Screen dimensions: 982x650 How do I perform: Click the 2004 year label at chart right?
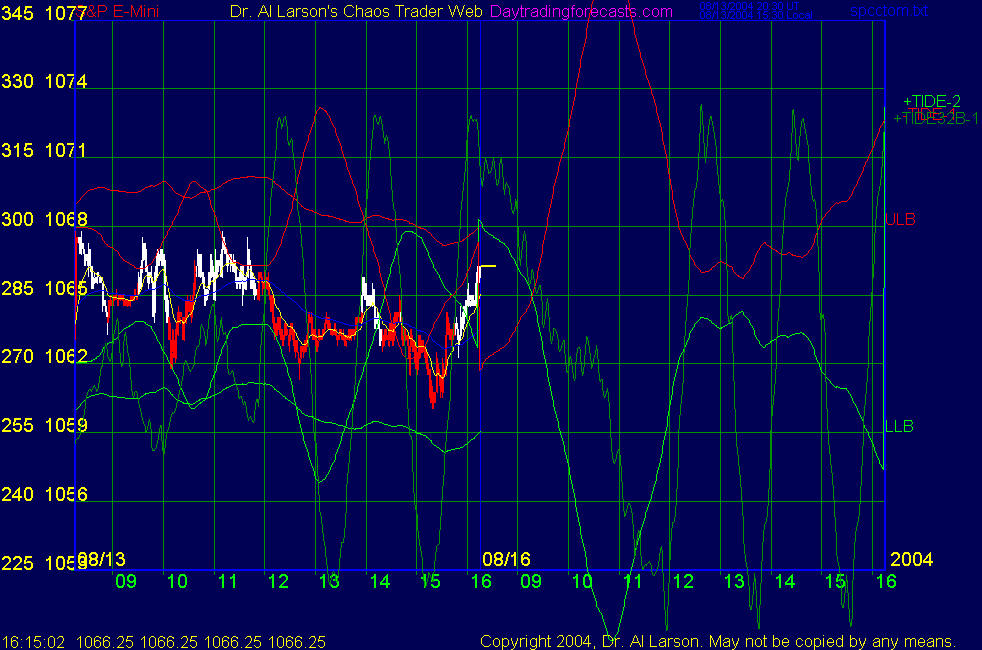(912, 559)
